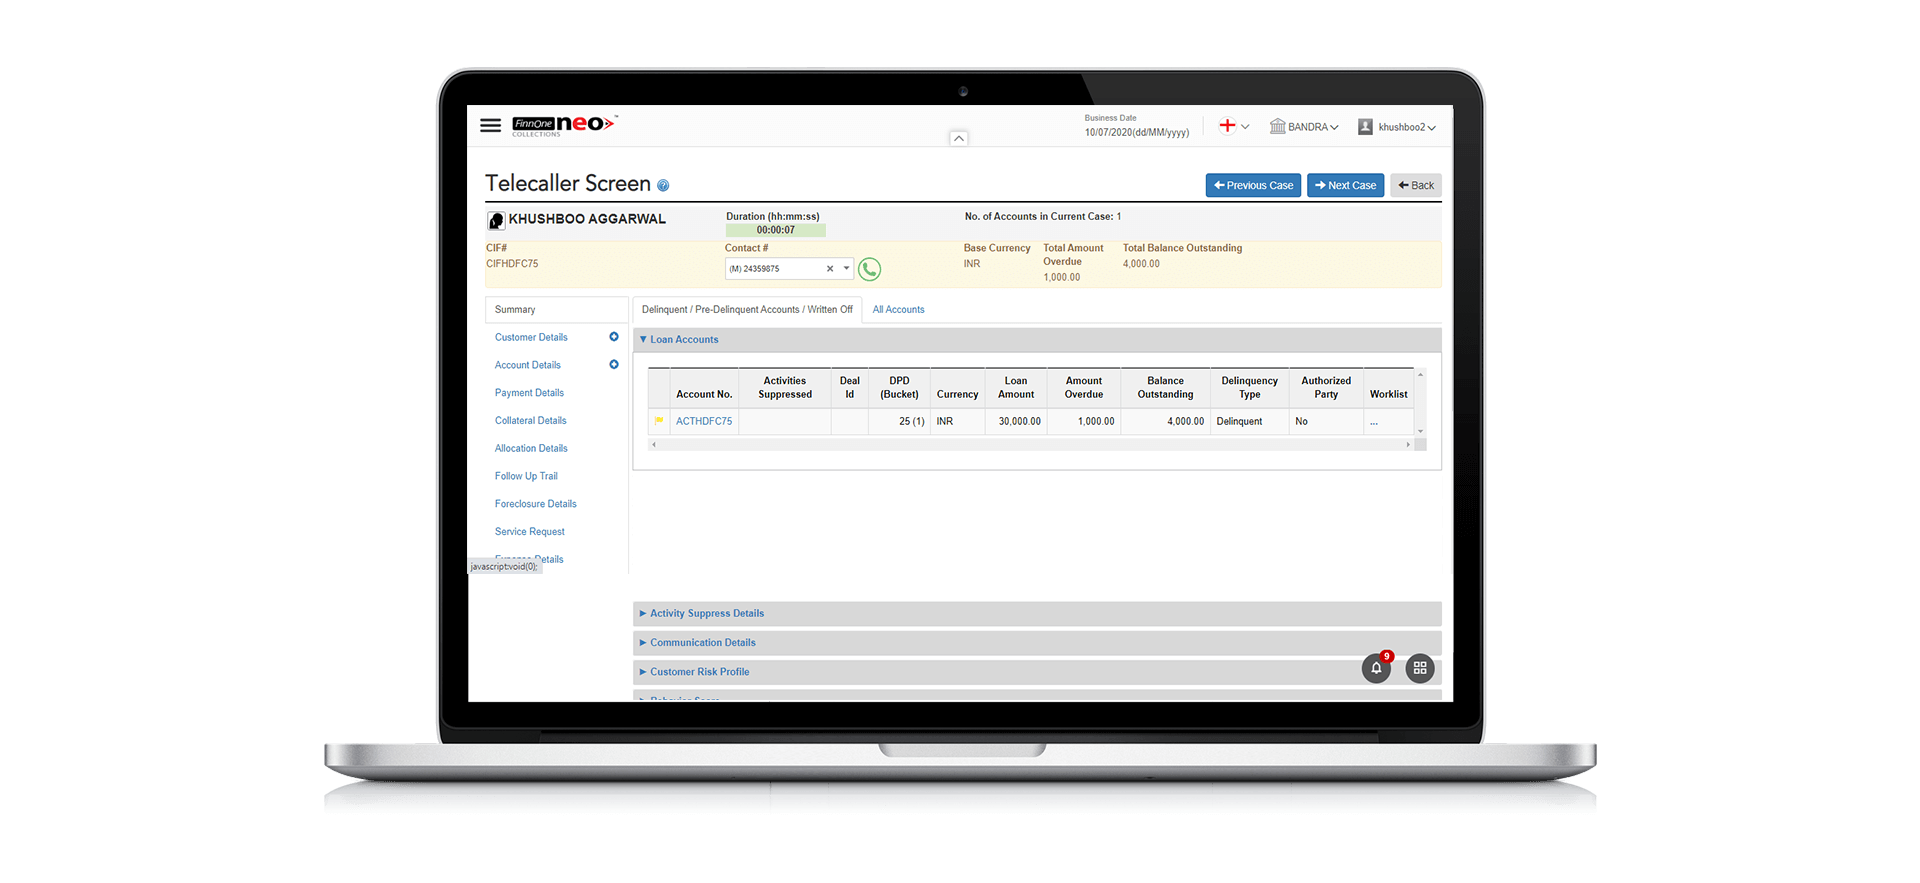
Task: Click the help icon beside Telecaller Screen
Action: [663, 186]
